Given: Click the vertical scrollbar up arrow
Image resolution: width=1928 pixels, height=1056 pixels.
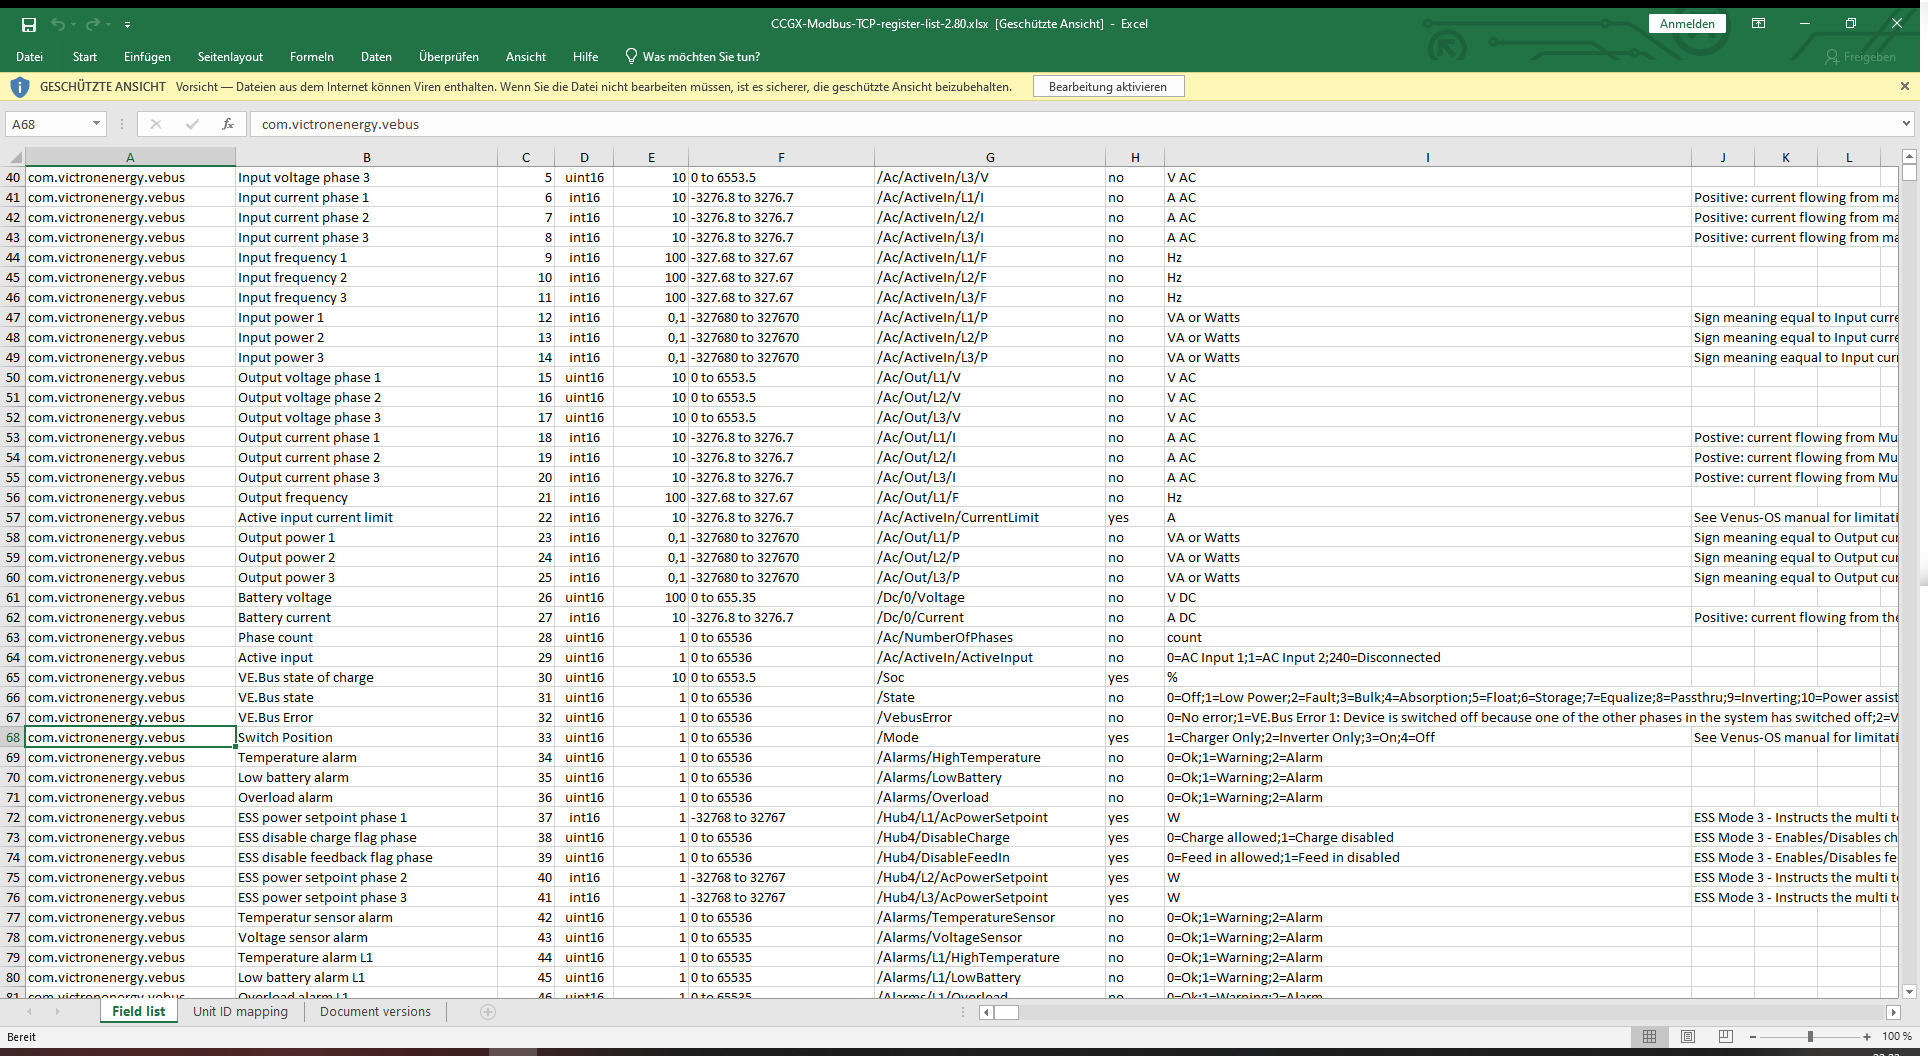Looking at the screenshot, I should click(x=1909, y=157).
